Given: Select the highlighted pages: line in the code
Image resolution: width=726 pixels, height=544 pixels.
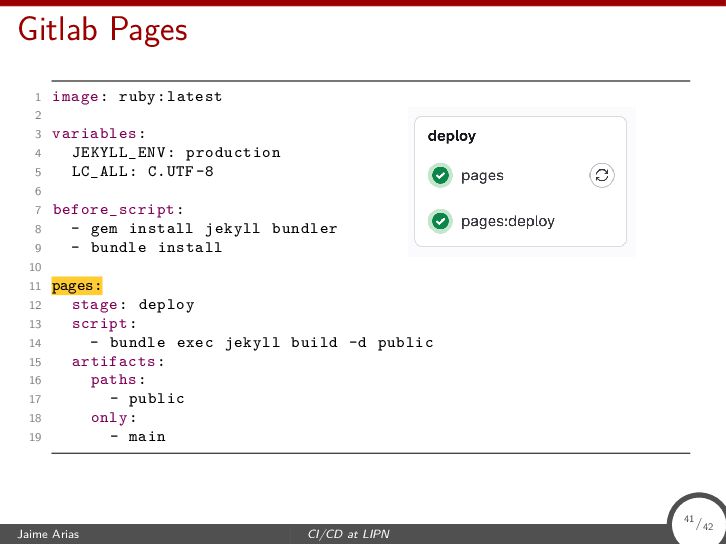Looking at the screenshot, I should tap(76, 286).
